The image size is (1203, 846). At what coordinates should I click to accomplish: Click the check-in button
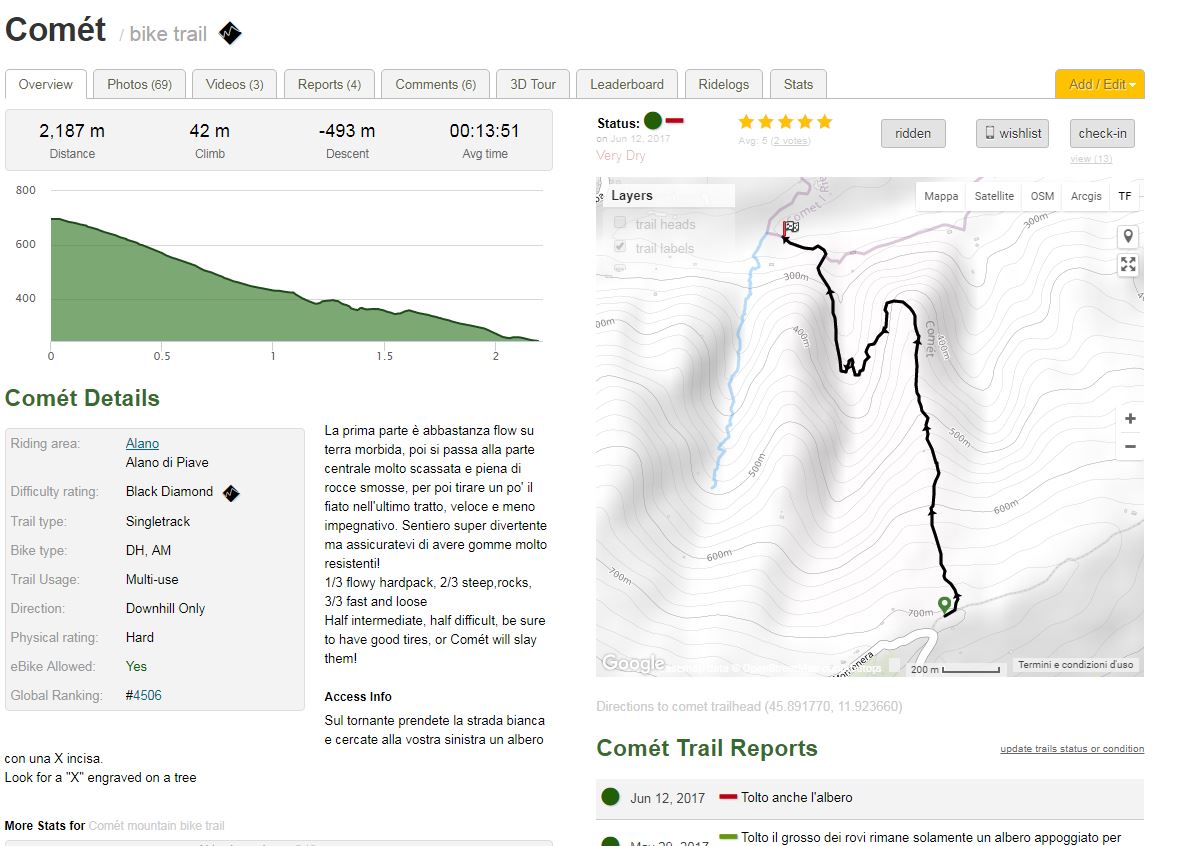[1102, 133]
